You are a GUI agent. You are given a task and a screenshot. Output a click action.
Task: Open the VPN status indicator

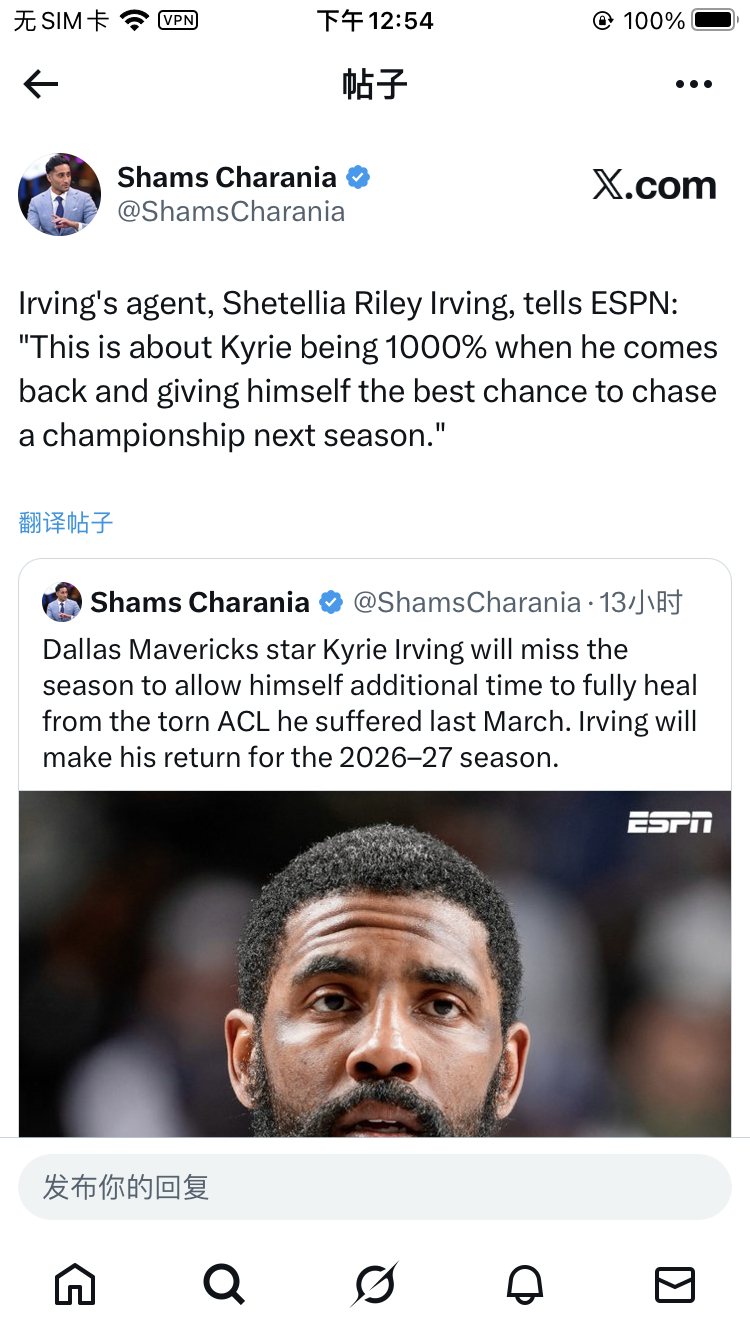177,19
